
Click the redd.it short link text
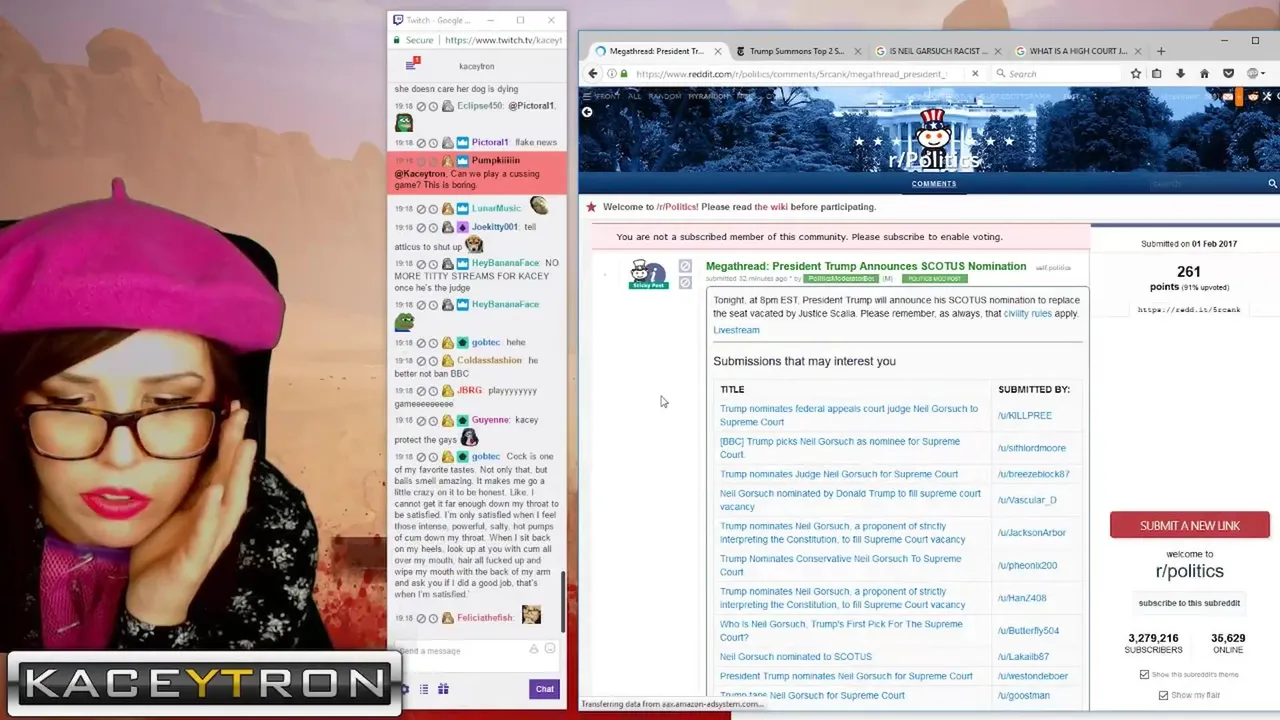(1189, 310)
